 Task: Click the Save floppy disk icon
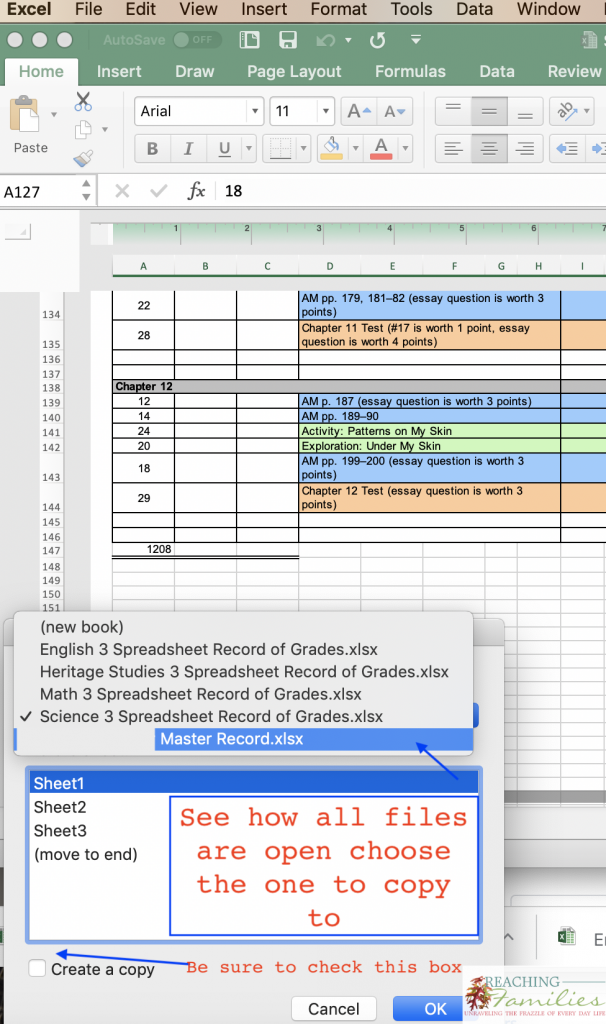coord(288,40)
